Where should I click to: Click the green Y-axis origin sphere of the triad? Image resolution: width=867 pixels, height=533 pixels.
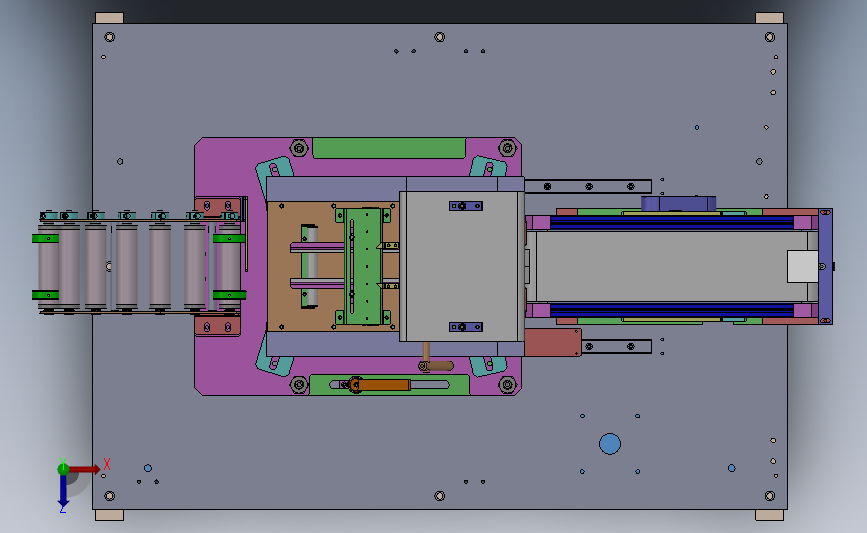click(x=63, y=469)
